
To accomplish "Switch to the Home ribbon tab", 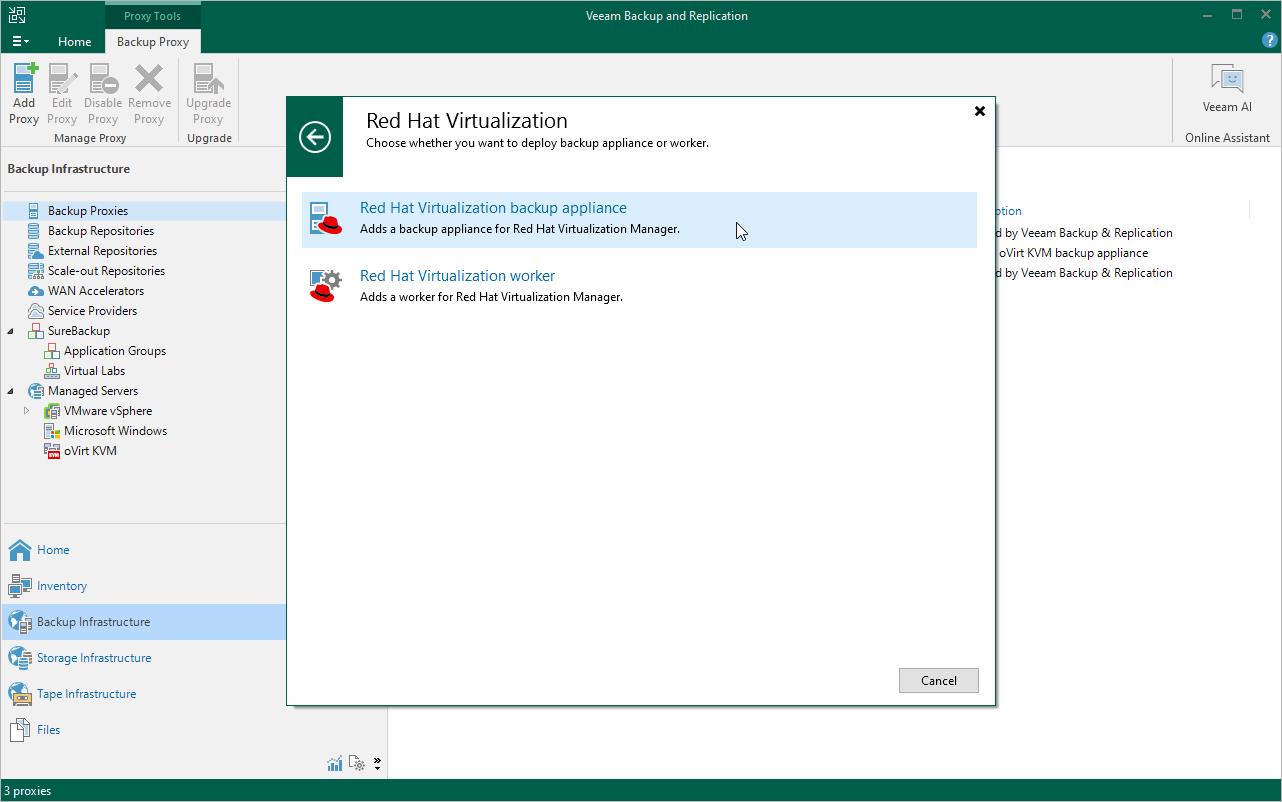I will [74, 42].
